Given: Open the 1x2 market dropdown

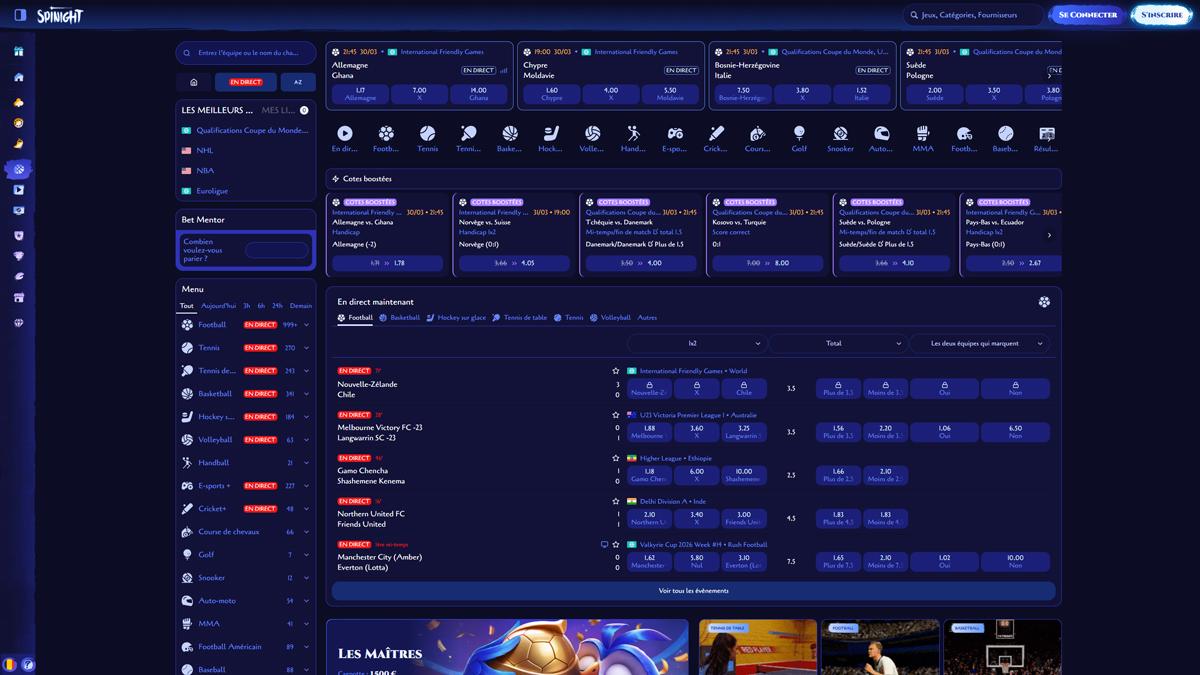Looking at the screenshot, I should (696, 343).
